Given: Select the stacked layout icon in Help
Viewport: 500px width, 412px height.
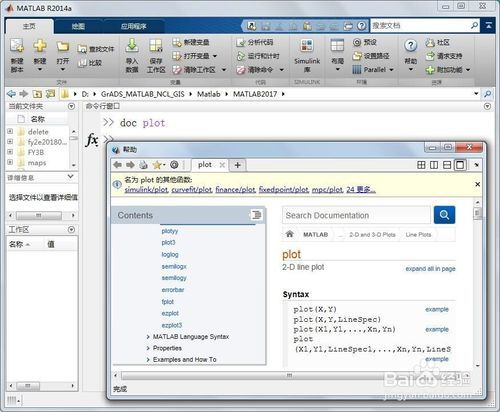Looking at the screenshot, I should point(447,165).
